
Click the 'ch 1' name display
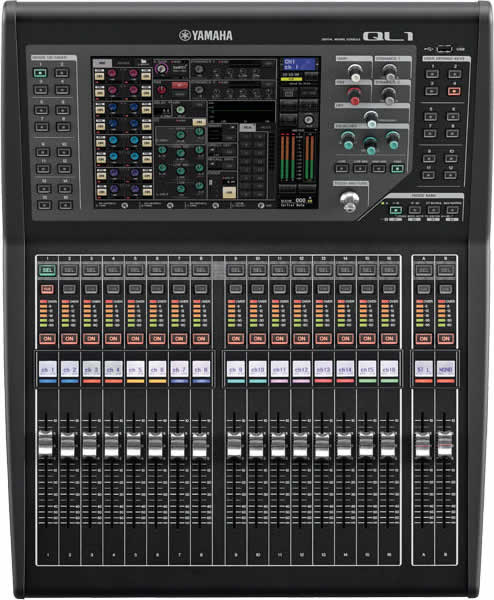pyautogui.click(x=47, y=370)
